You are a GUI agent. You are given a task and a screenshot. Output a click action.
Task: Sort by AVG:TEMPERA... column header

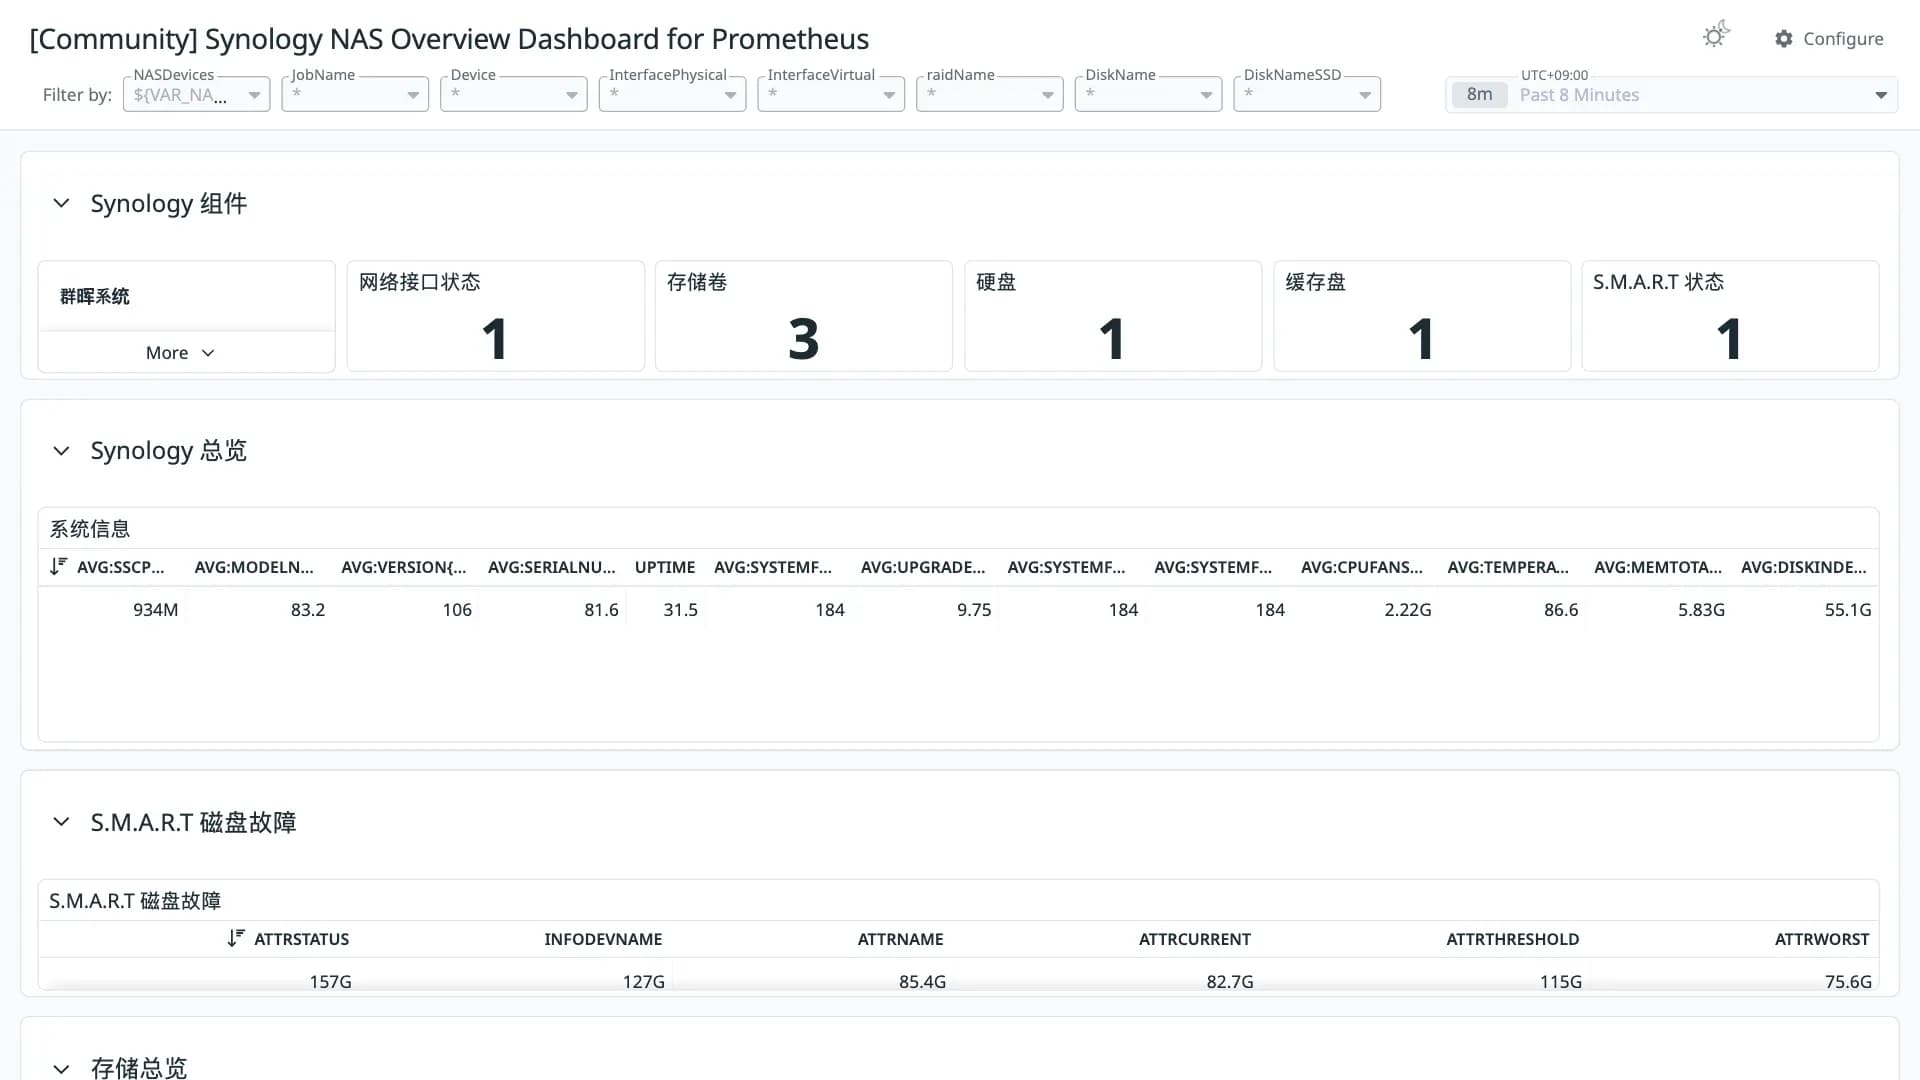pos(1508,567)
